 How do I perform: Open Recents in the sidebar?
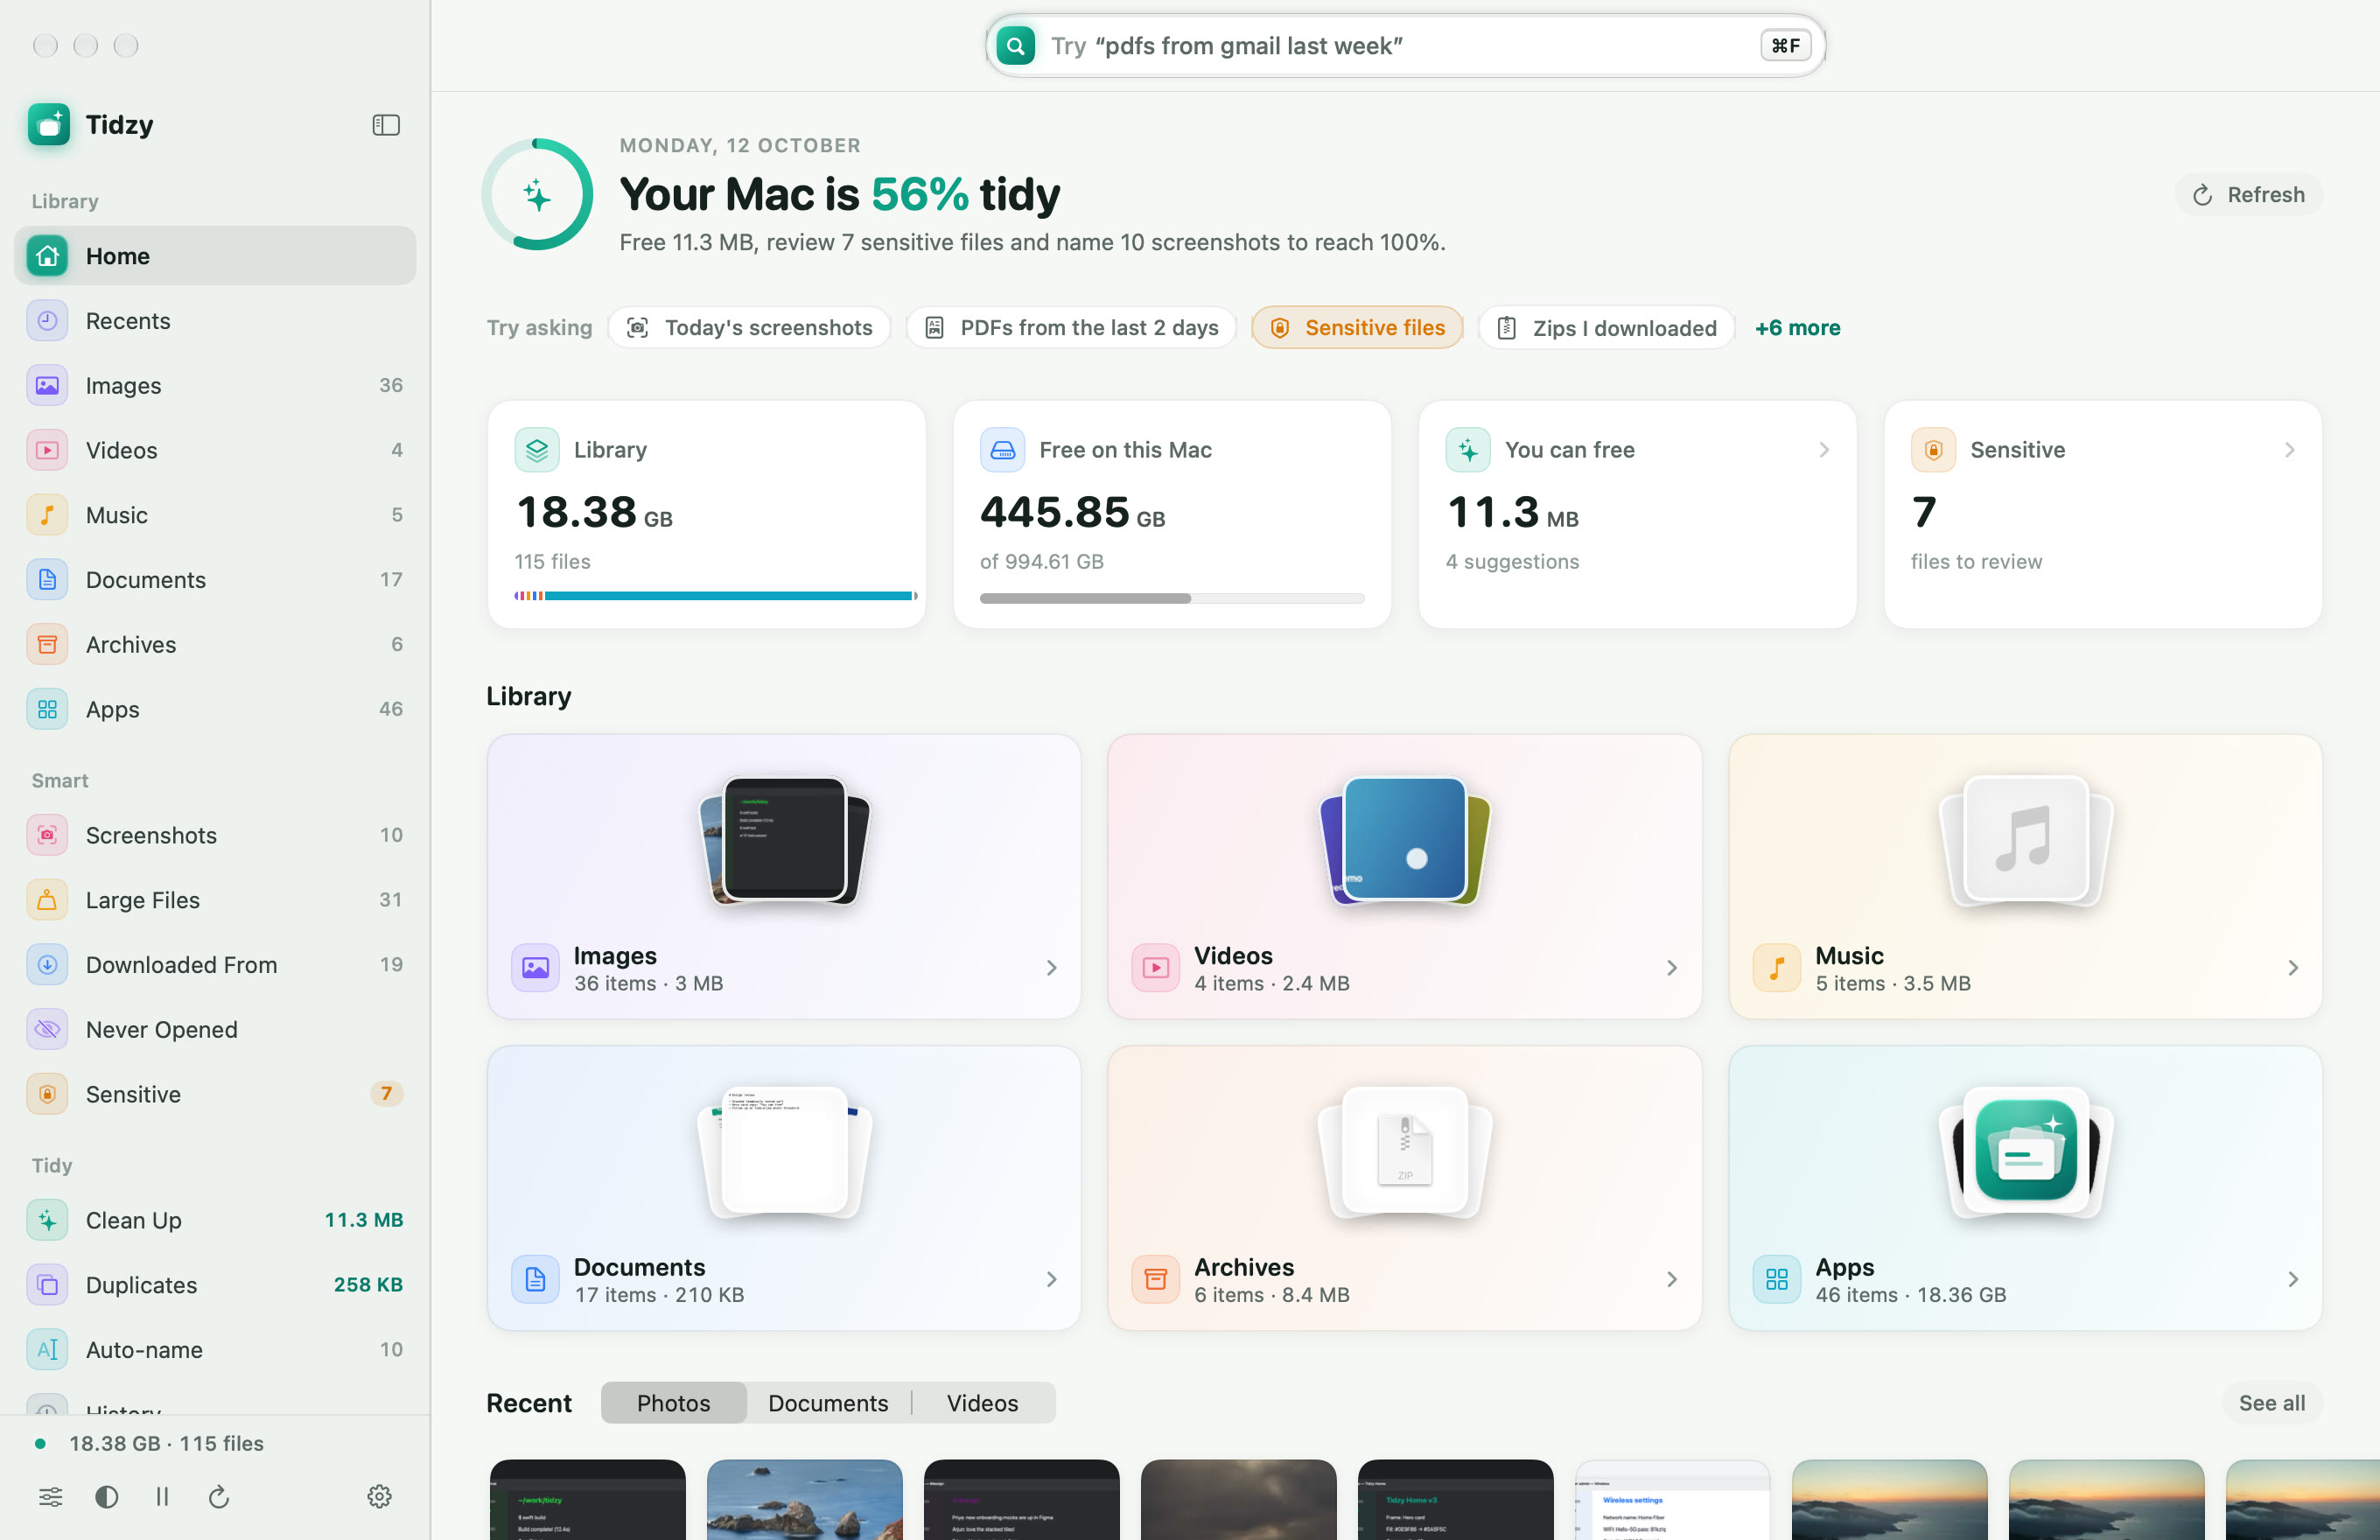[x=215, y=321]
